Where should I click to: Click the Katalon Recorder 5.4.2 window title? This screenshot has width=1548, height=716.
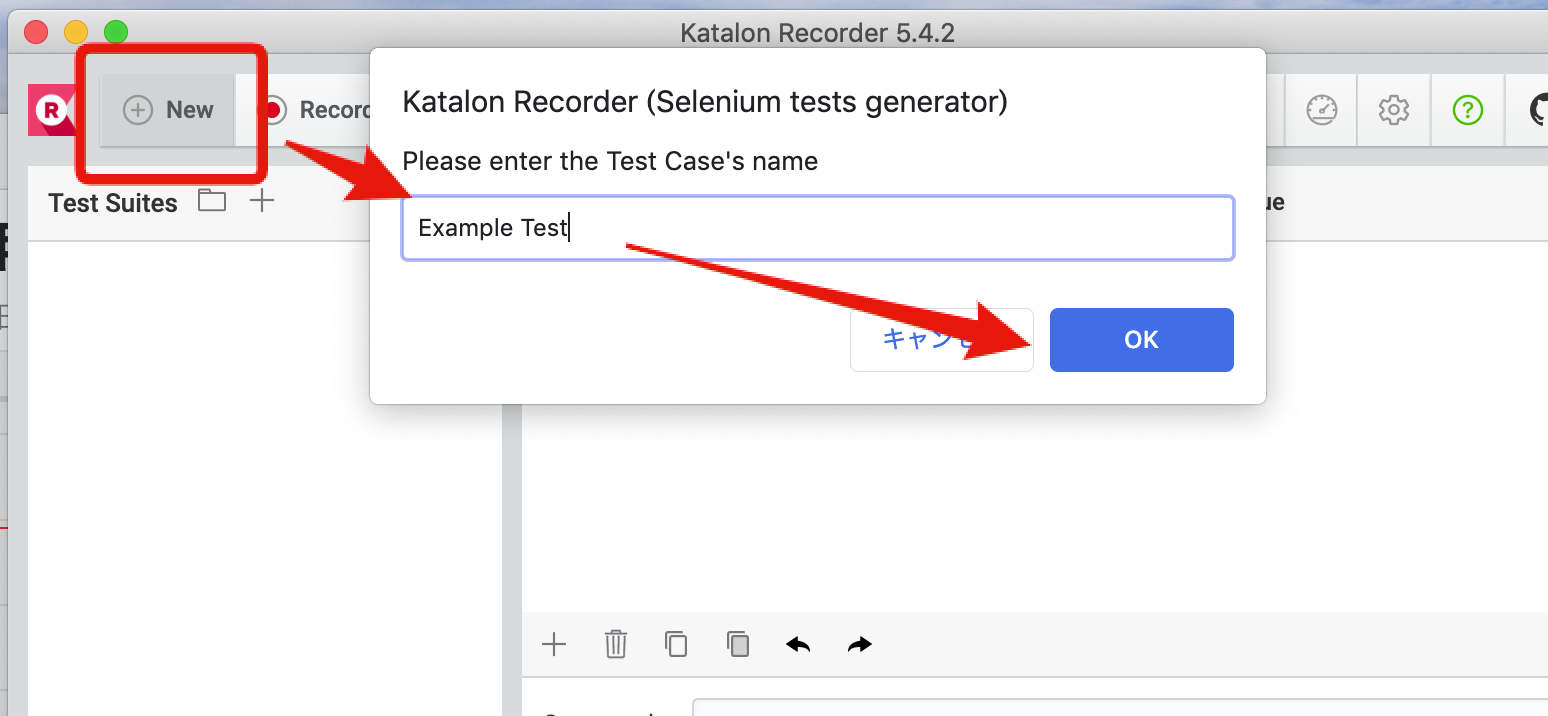pos(817,33)
